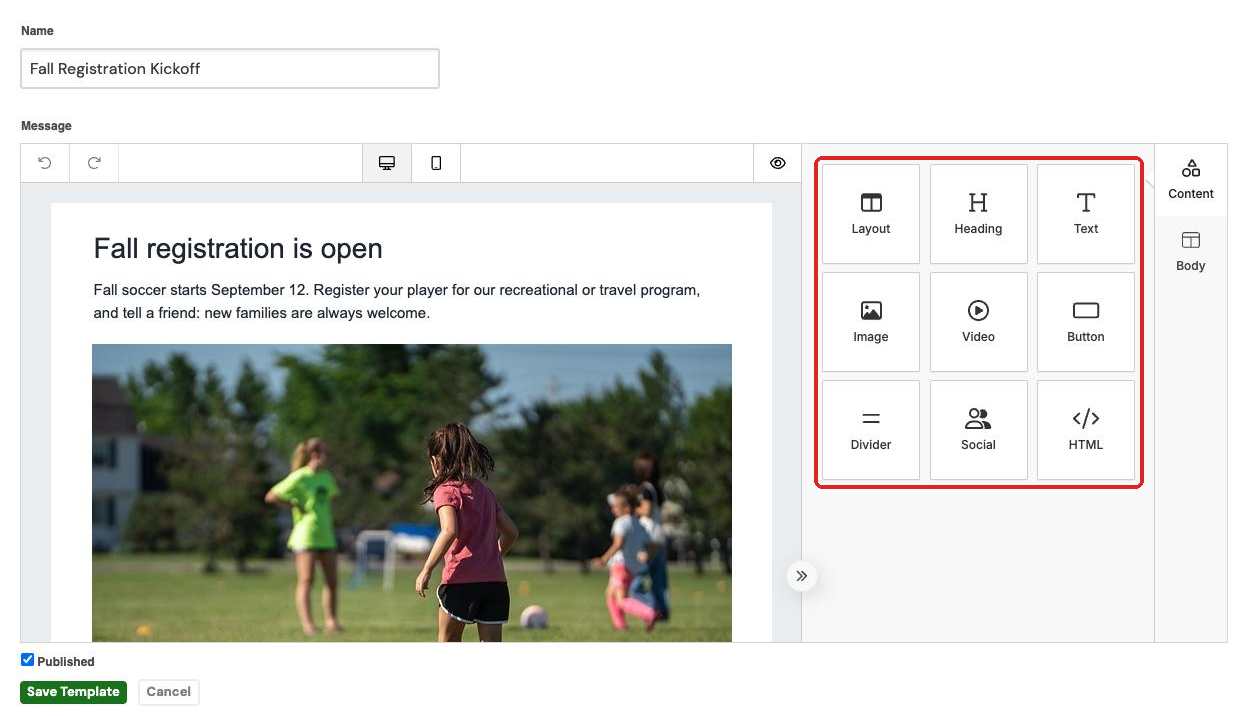Open the Content tab
Image resolution: width=1244 pixels, height=716 pixels.
click(1191, 180)
